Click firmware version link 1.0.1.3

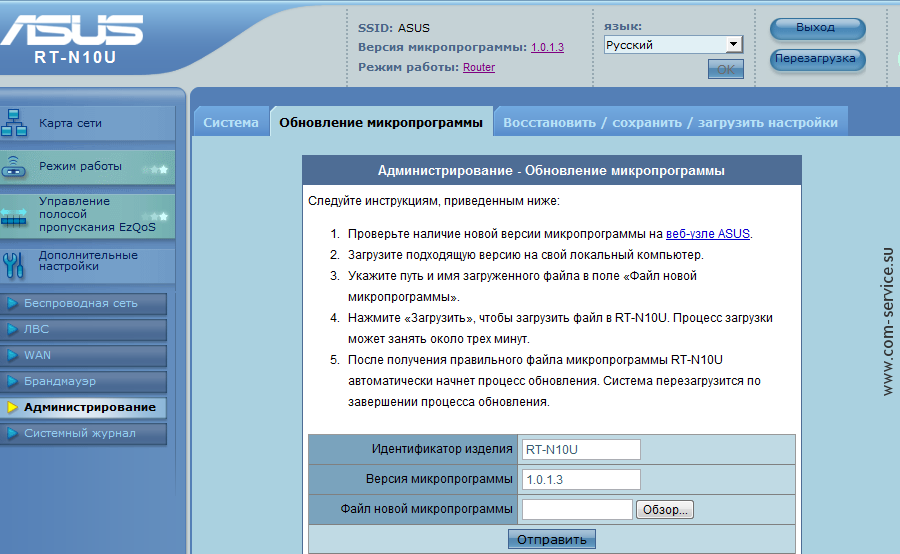[x=548, y=47]
